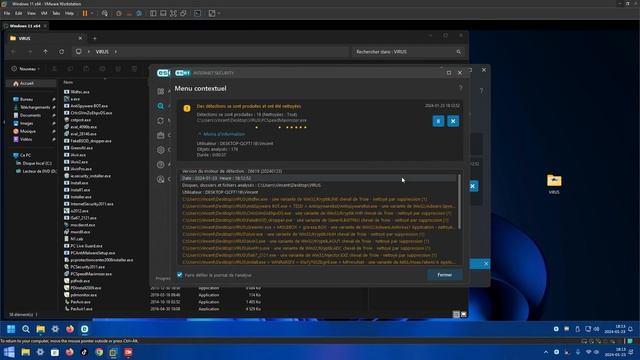Enter VMware full screen mode icon
Viewport: 640px width, 360px height.
[x=173, y=13]
